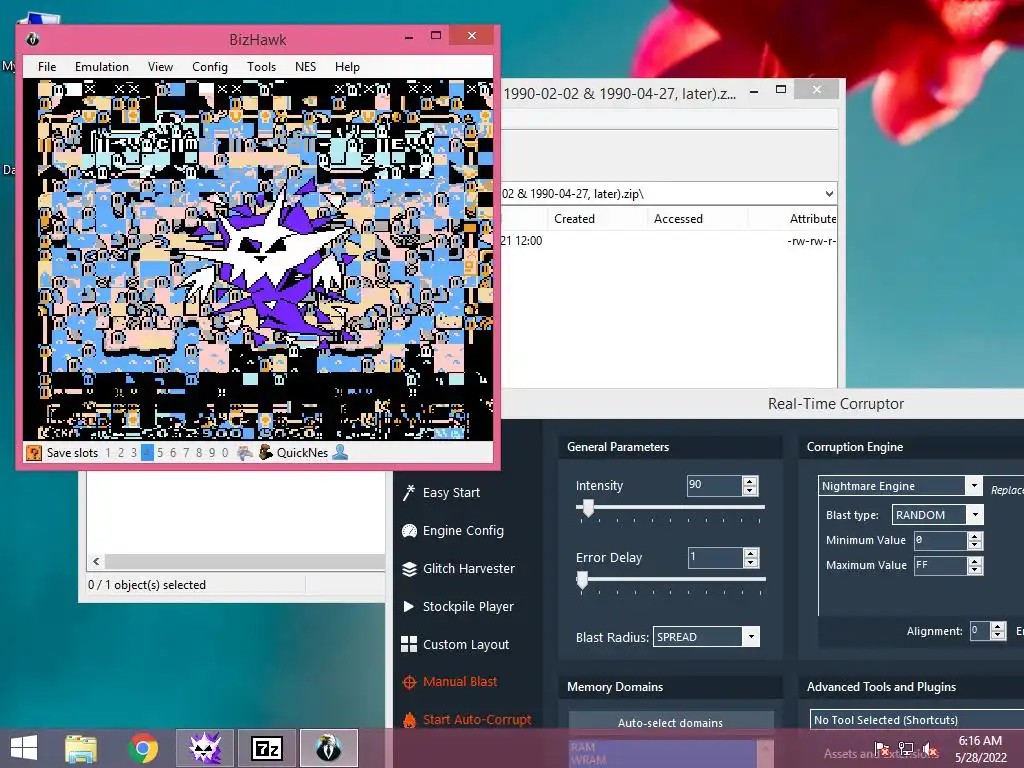Screen dimensions: 1024x768
Task: Launch Google Chrome from the taskbar
Action: point(143,748)
